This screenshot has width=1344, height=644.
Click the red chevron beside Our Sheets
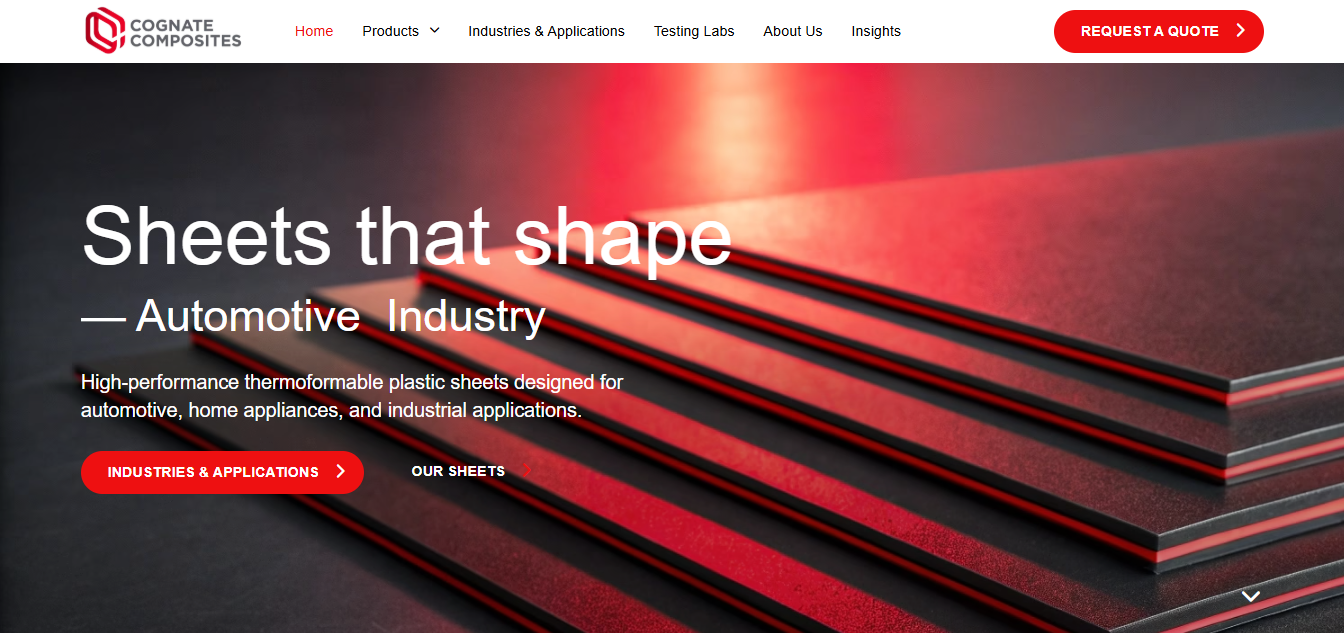[x=527, y=471]
